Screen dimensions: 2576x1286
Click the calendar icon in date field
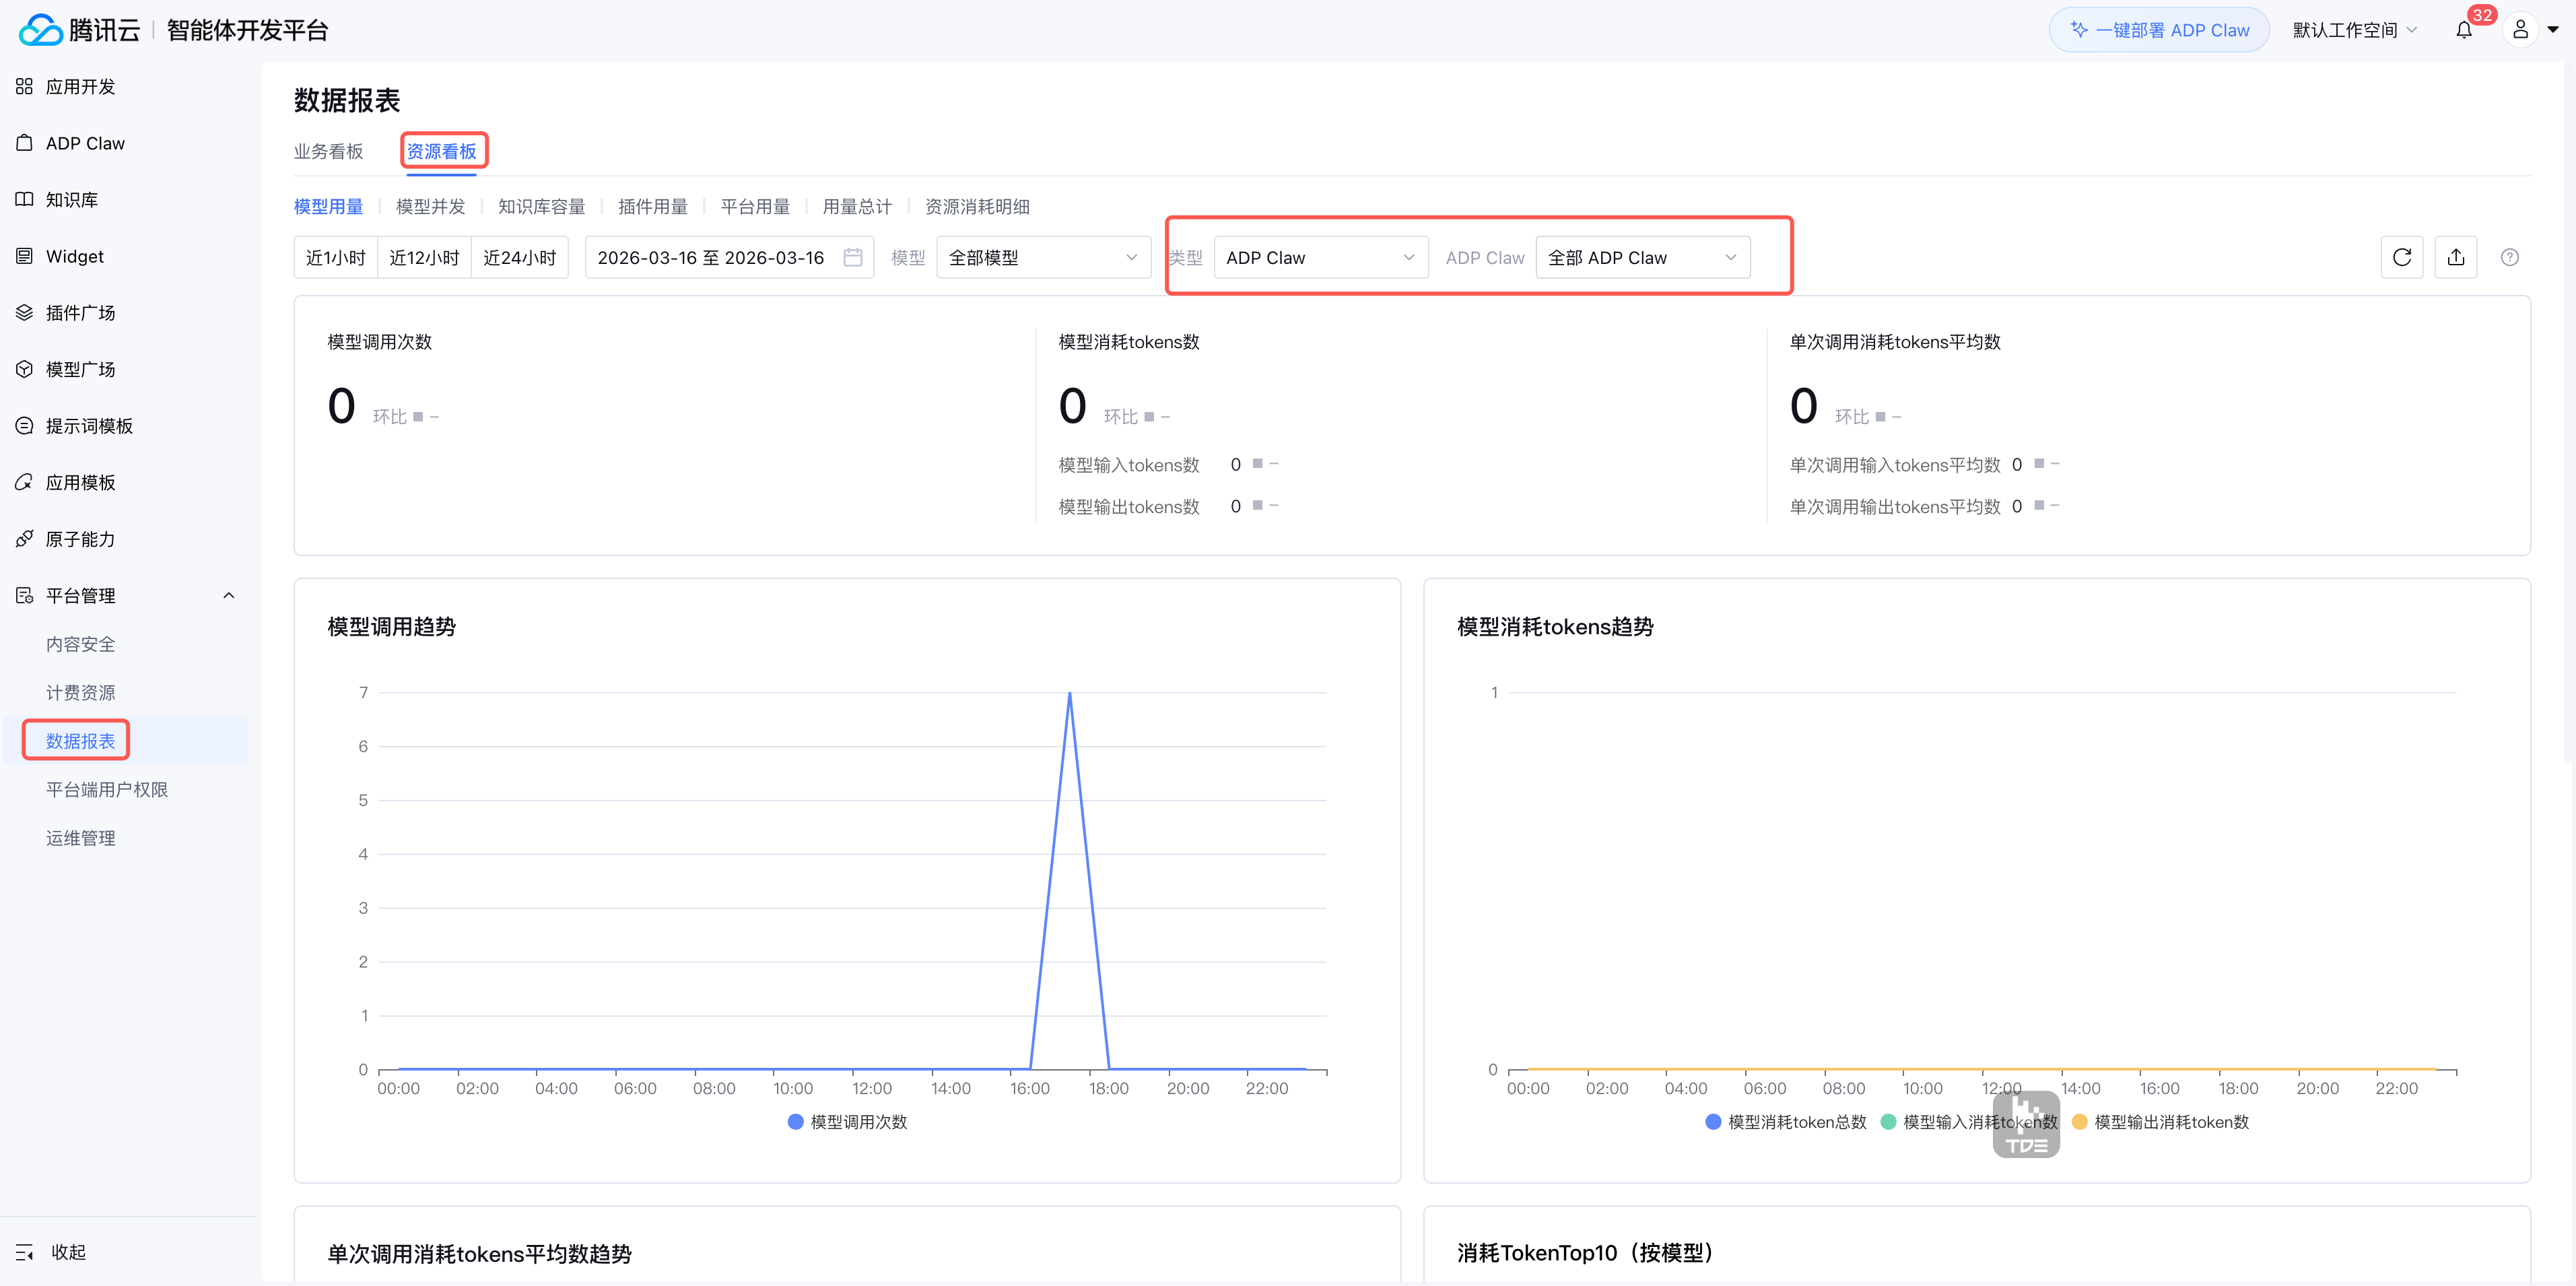tap(852, 257)
